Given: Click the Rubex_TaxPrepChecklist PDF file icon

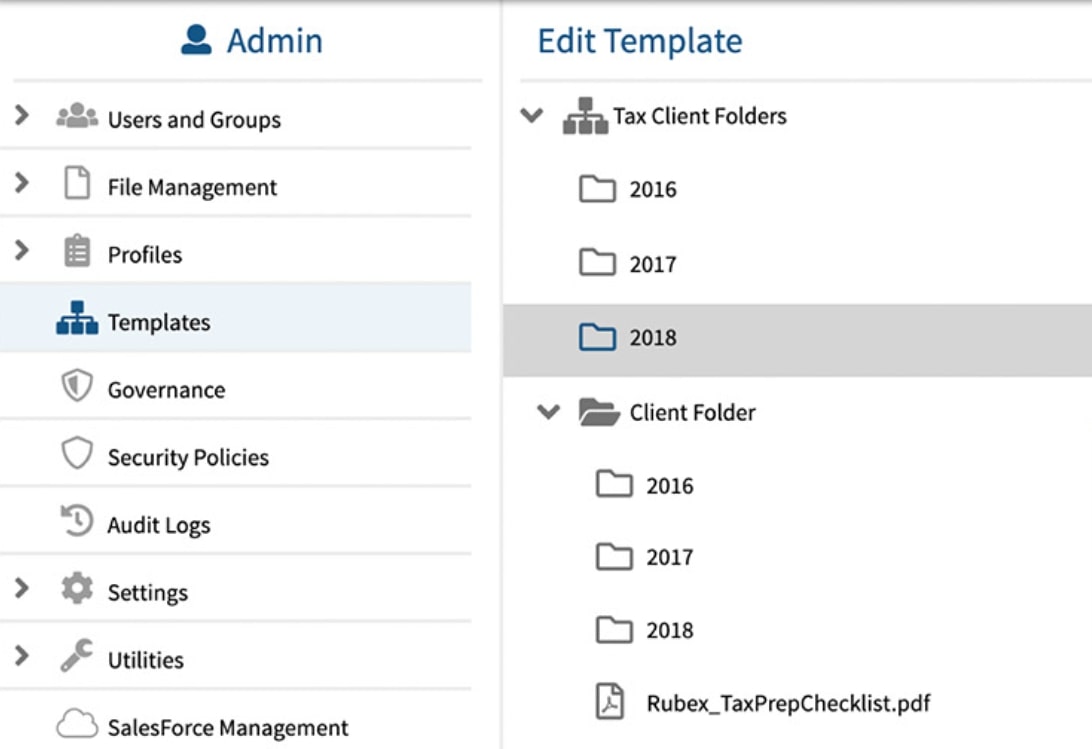Looking at the screenshot, I should pos(610,701).
